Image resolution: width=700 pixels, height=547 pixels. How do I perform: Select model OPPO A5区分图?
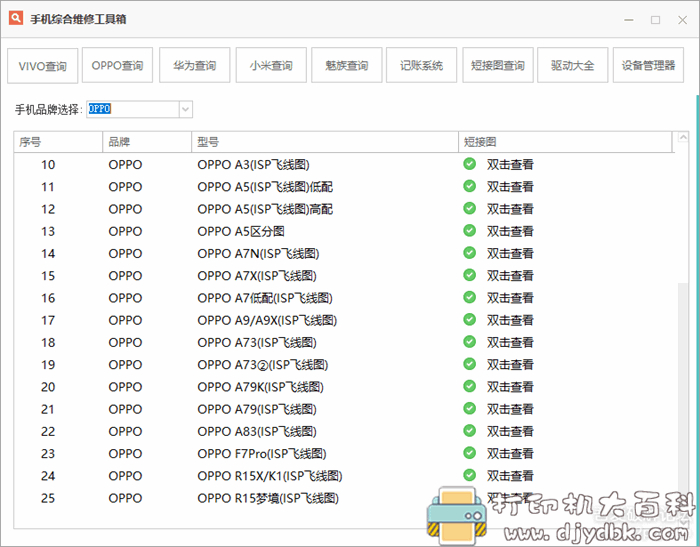tap(241, 231)
